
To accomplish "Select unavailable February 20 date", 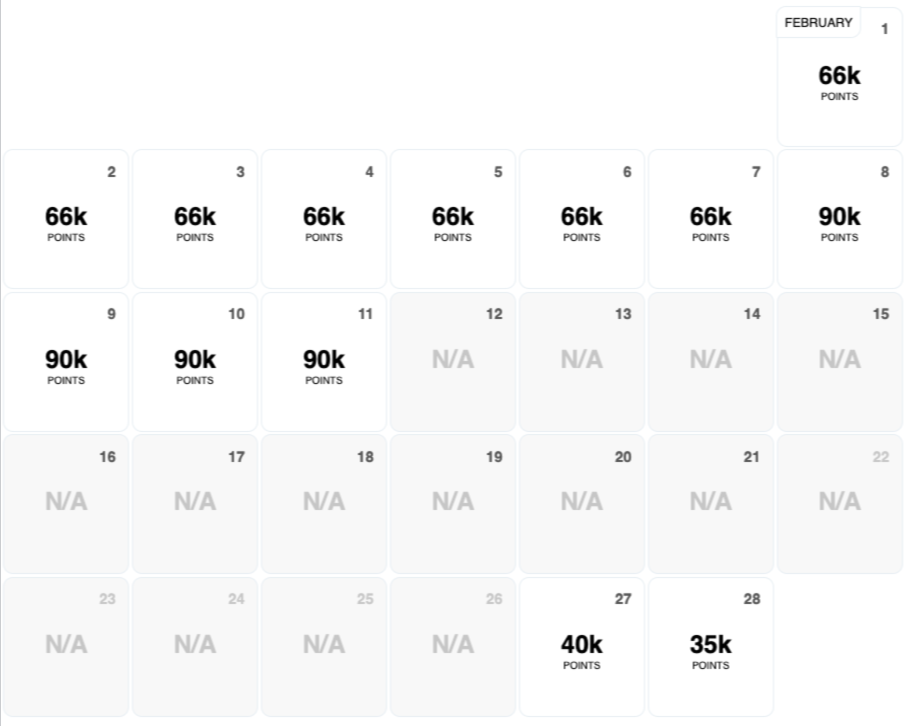I will point(582,504).
